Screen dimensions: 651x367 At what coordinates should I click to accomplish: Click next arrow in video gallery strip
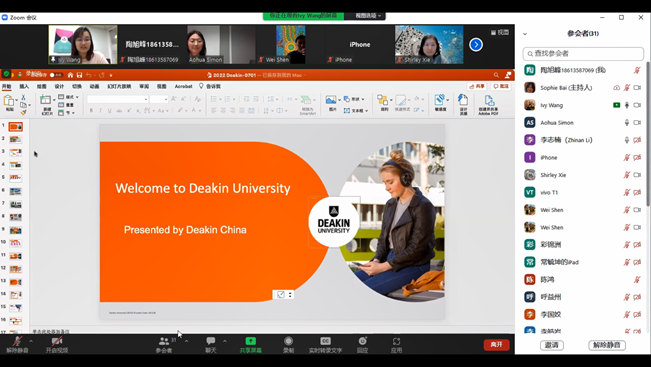click(476, 44)
